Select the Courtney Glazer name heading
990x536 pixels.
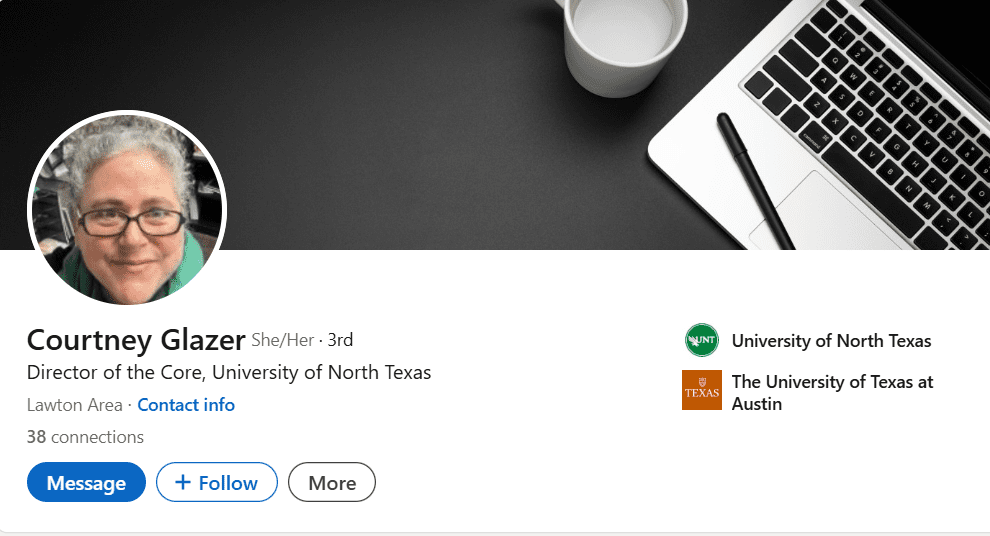click(136, 340)
